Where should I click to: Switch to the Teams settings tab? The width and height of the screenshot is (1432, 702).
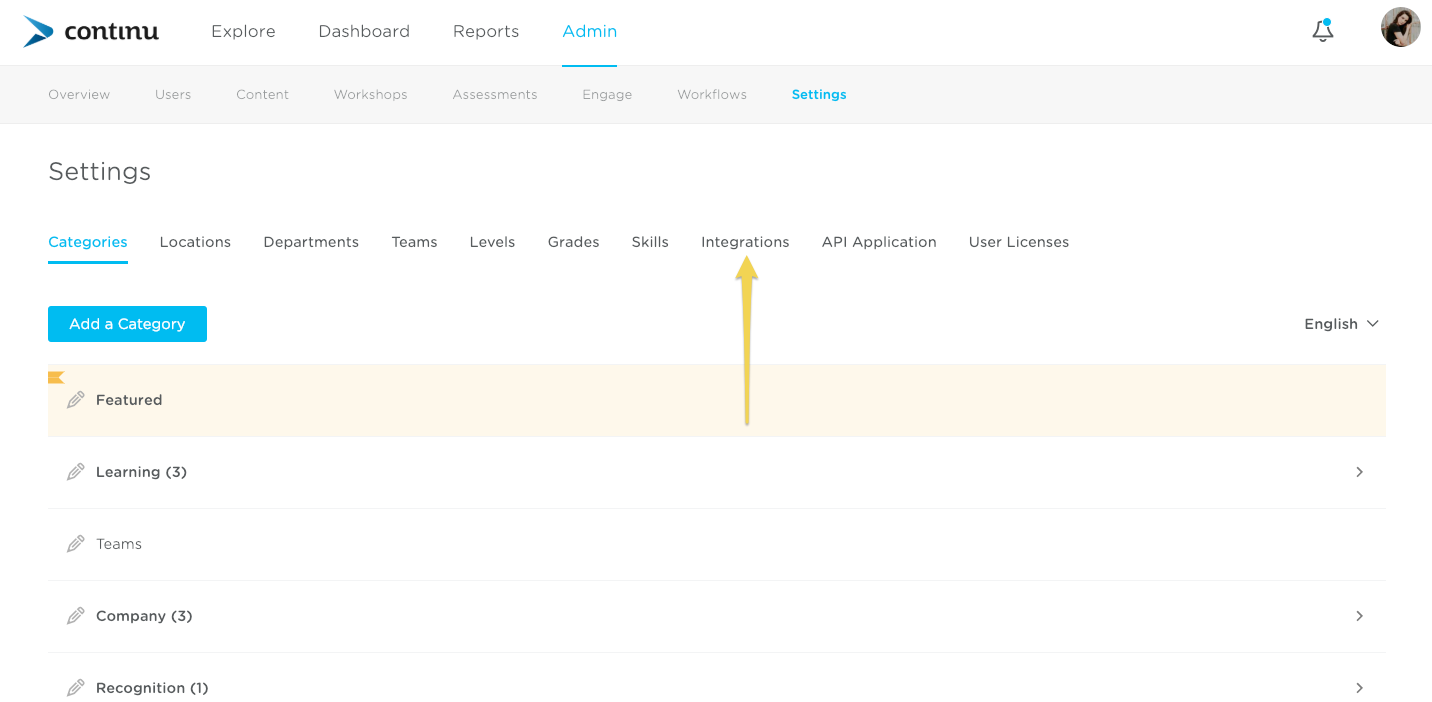point(414,242)
